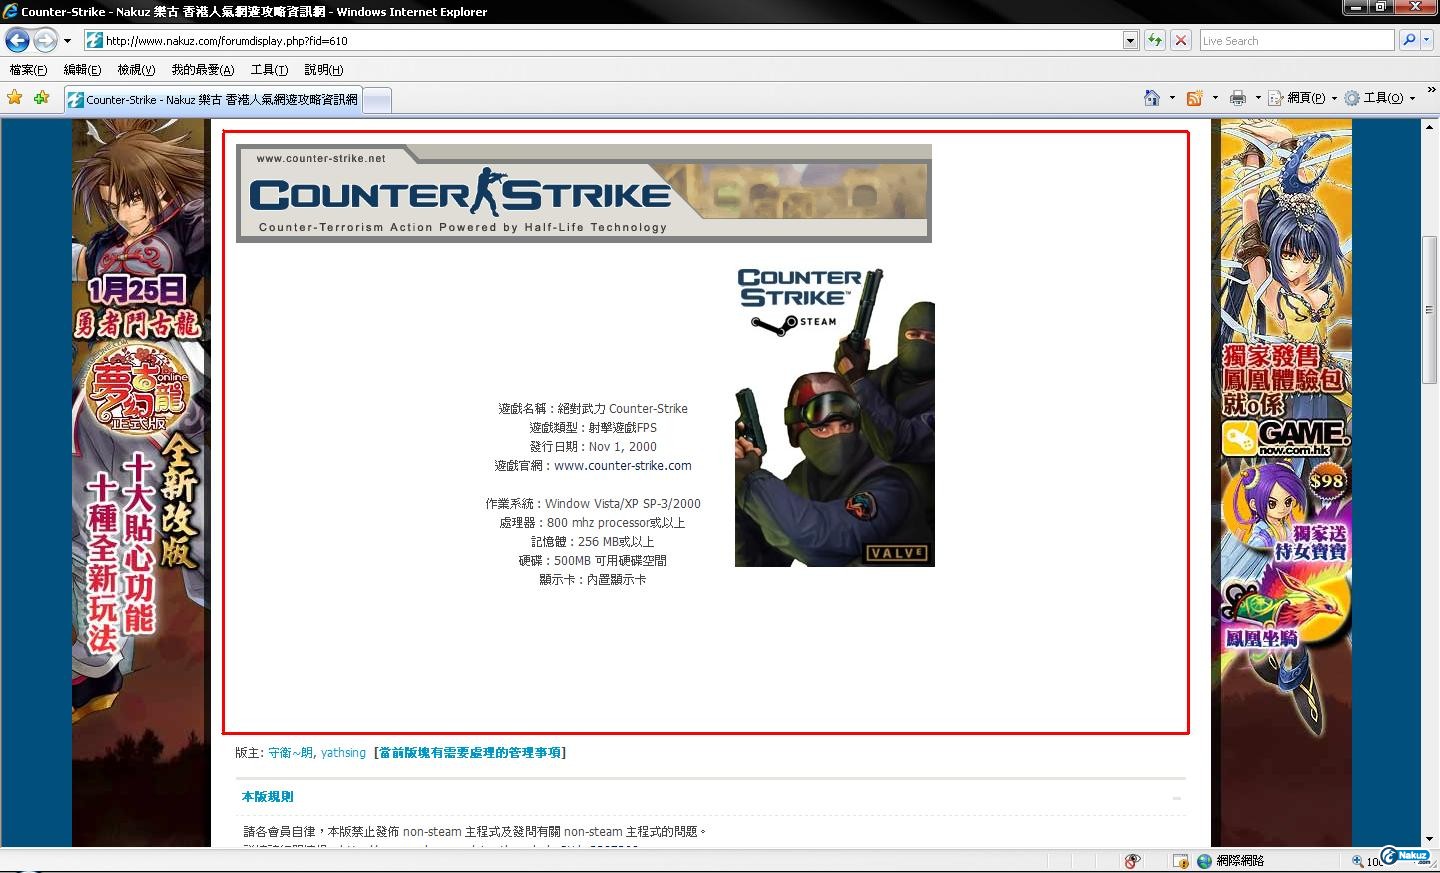The height and width of the screenshot is (873, 1440).
Task: Click the www.counter-strike.com official site link
Action: [x=622, y=466]
